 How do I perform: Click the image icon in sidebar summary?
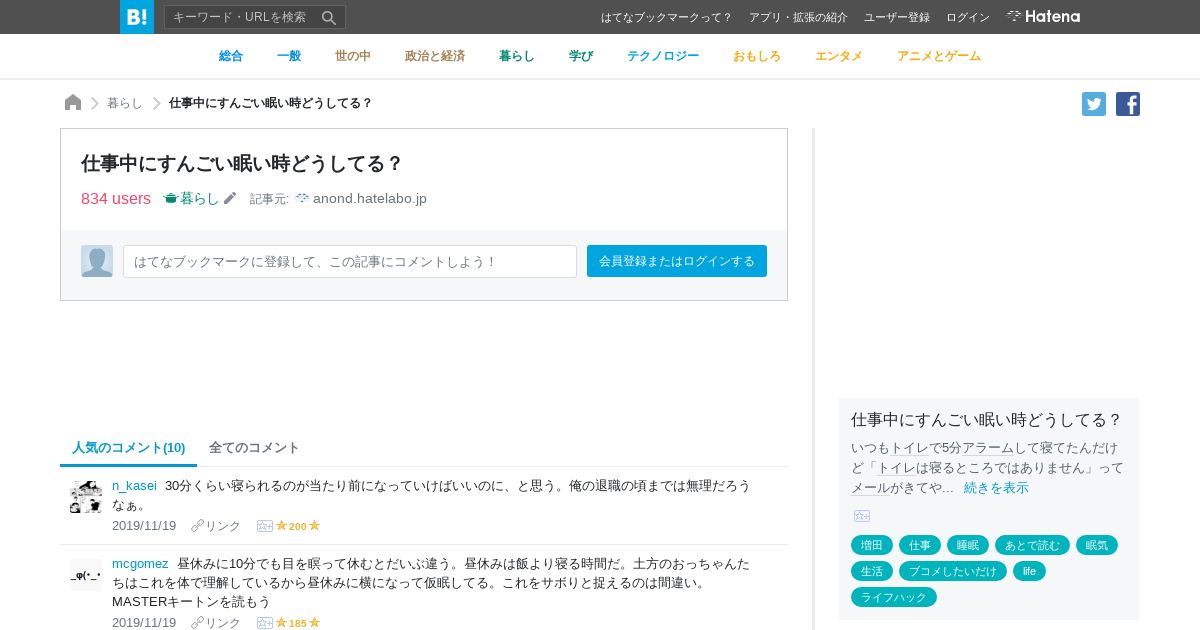click(862, 516)
